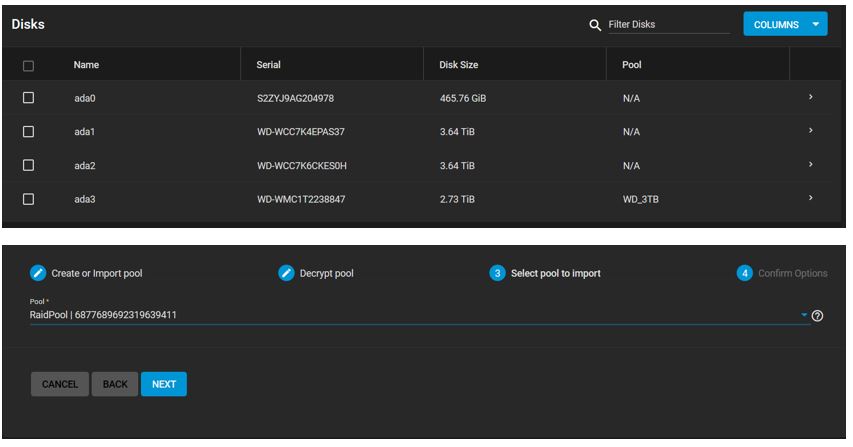The image size is (853, 447).
Task: Click the 2.73 TiB disk size cell
Action: click(x=457, y=200)
